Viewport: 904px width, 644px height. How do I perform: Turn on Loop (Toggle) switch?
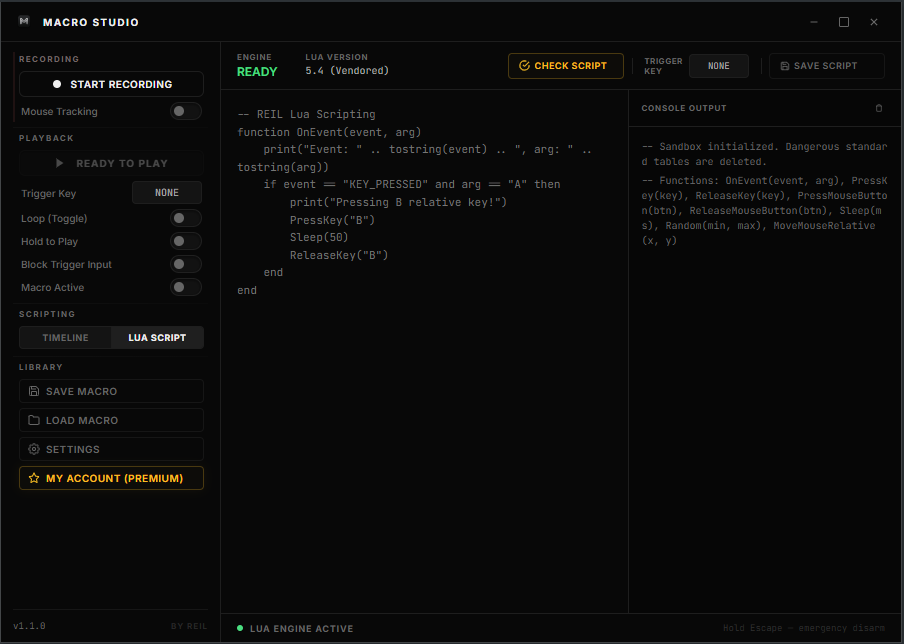186,218
